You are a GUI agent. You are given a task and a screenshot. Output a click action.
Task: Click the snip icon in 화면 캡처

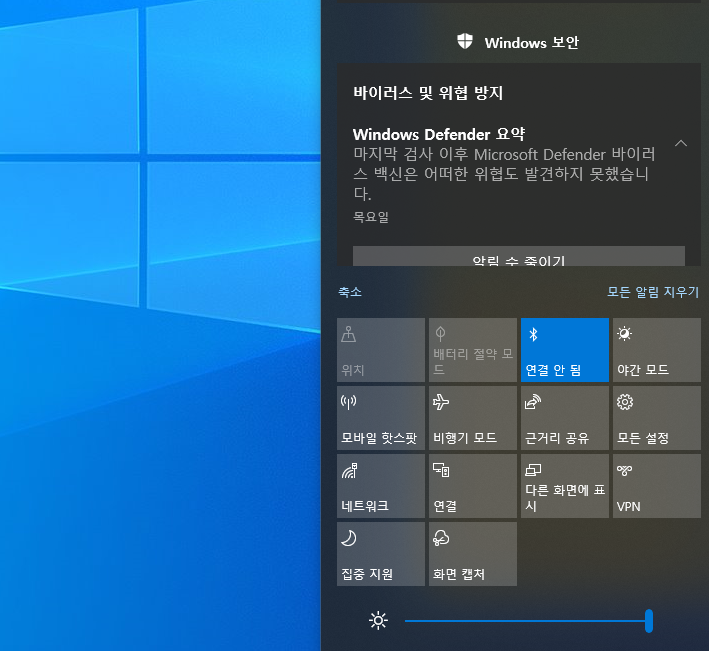[441, 538]
